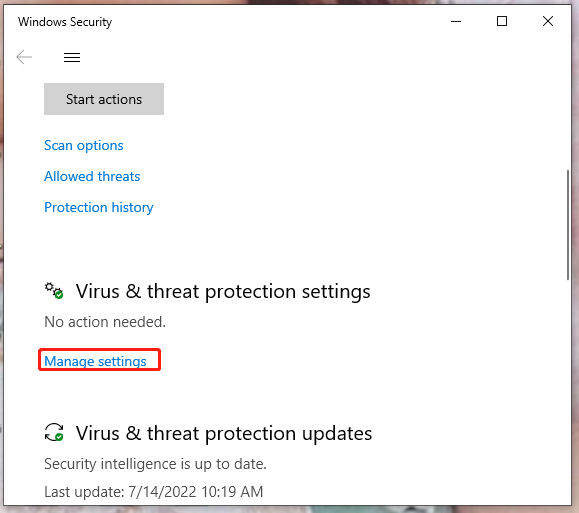Image resolution: width=579 pixels, height=513 pixels.
Task: Maximize the Windows Security window
Action: (502, 21)
